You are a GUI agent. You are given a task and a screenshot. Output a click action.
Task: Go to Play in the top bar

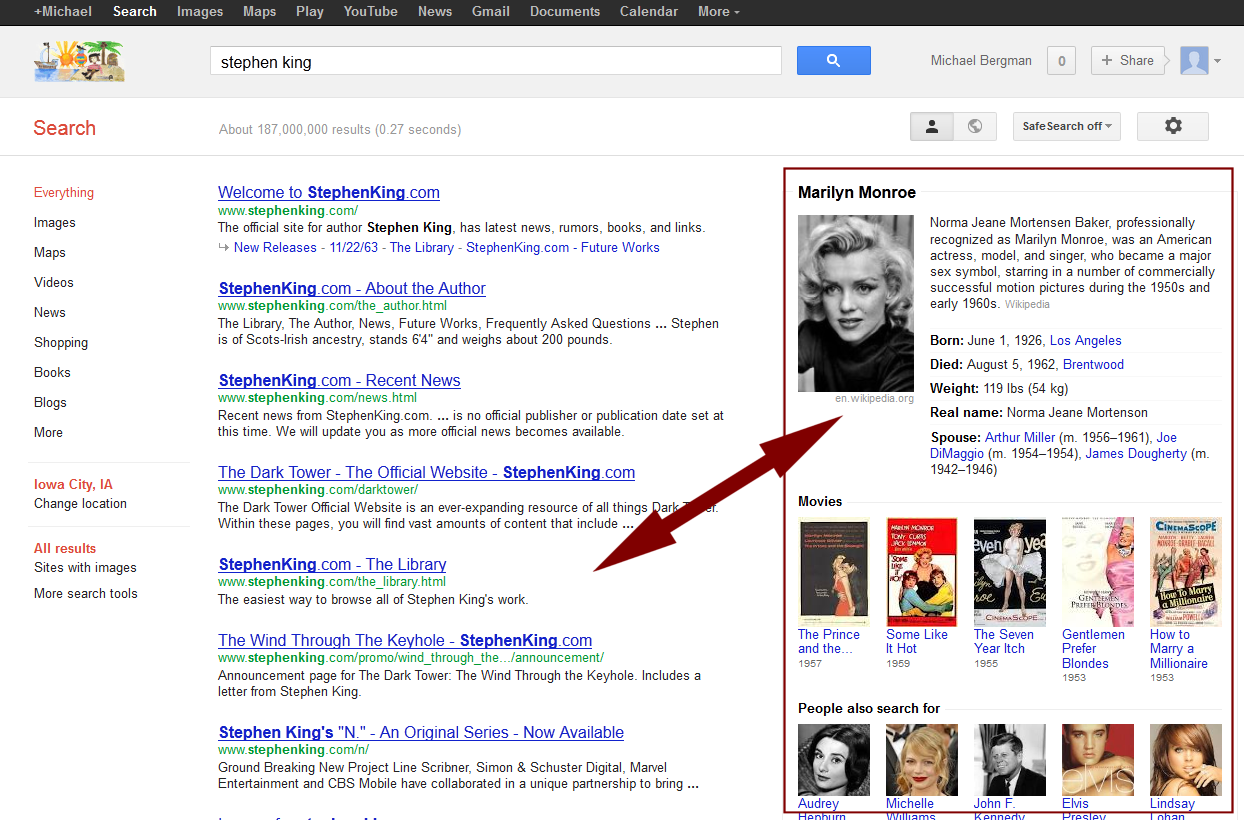310,12
